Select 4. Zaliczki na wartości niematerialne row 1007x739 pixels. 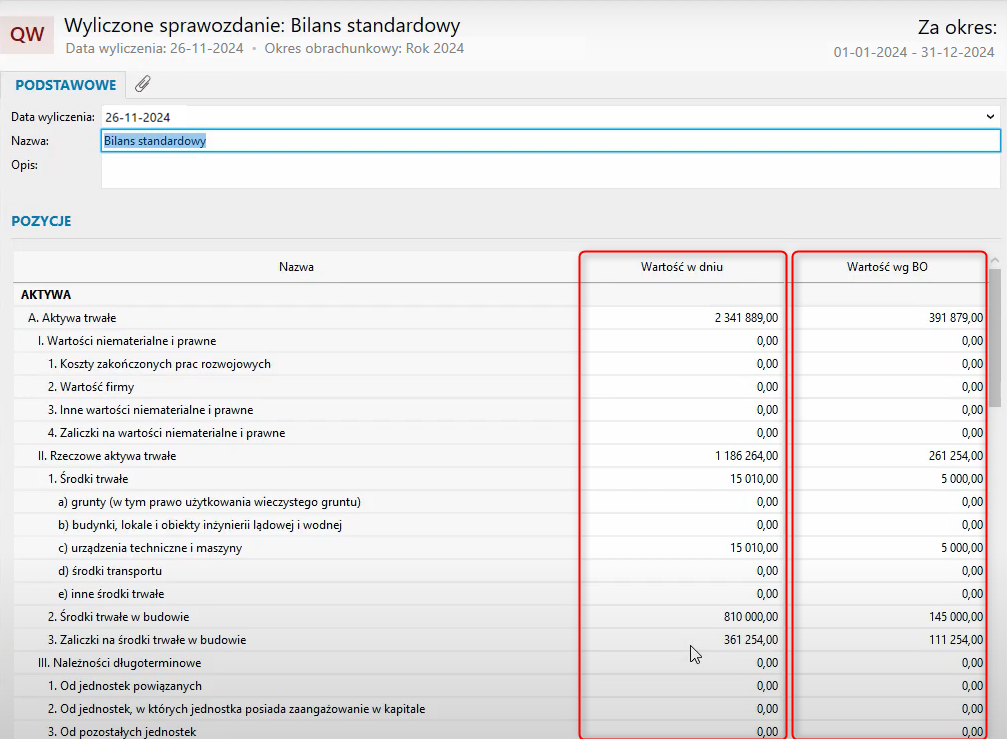[500, 433]
